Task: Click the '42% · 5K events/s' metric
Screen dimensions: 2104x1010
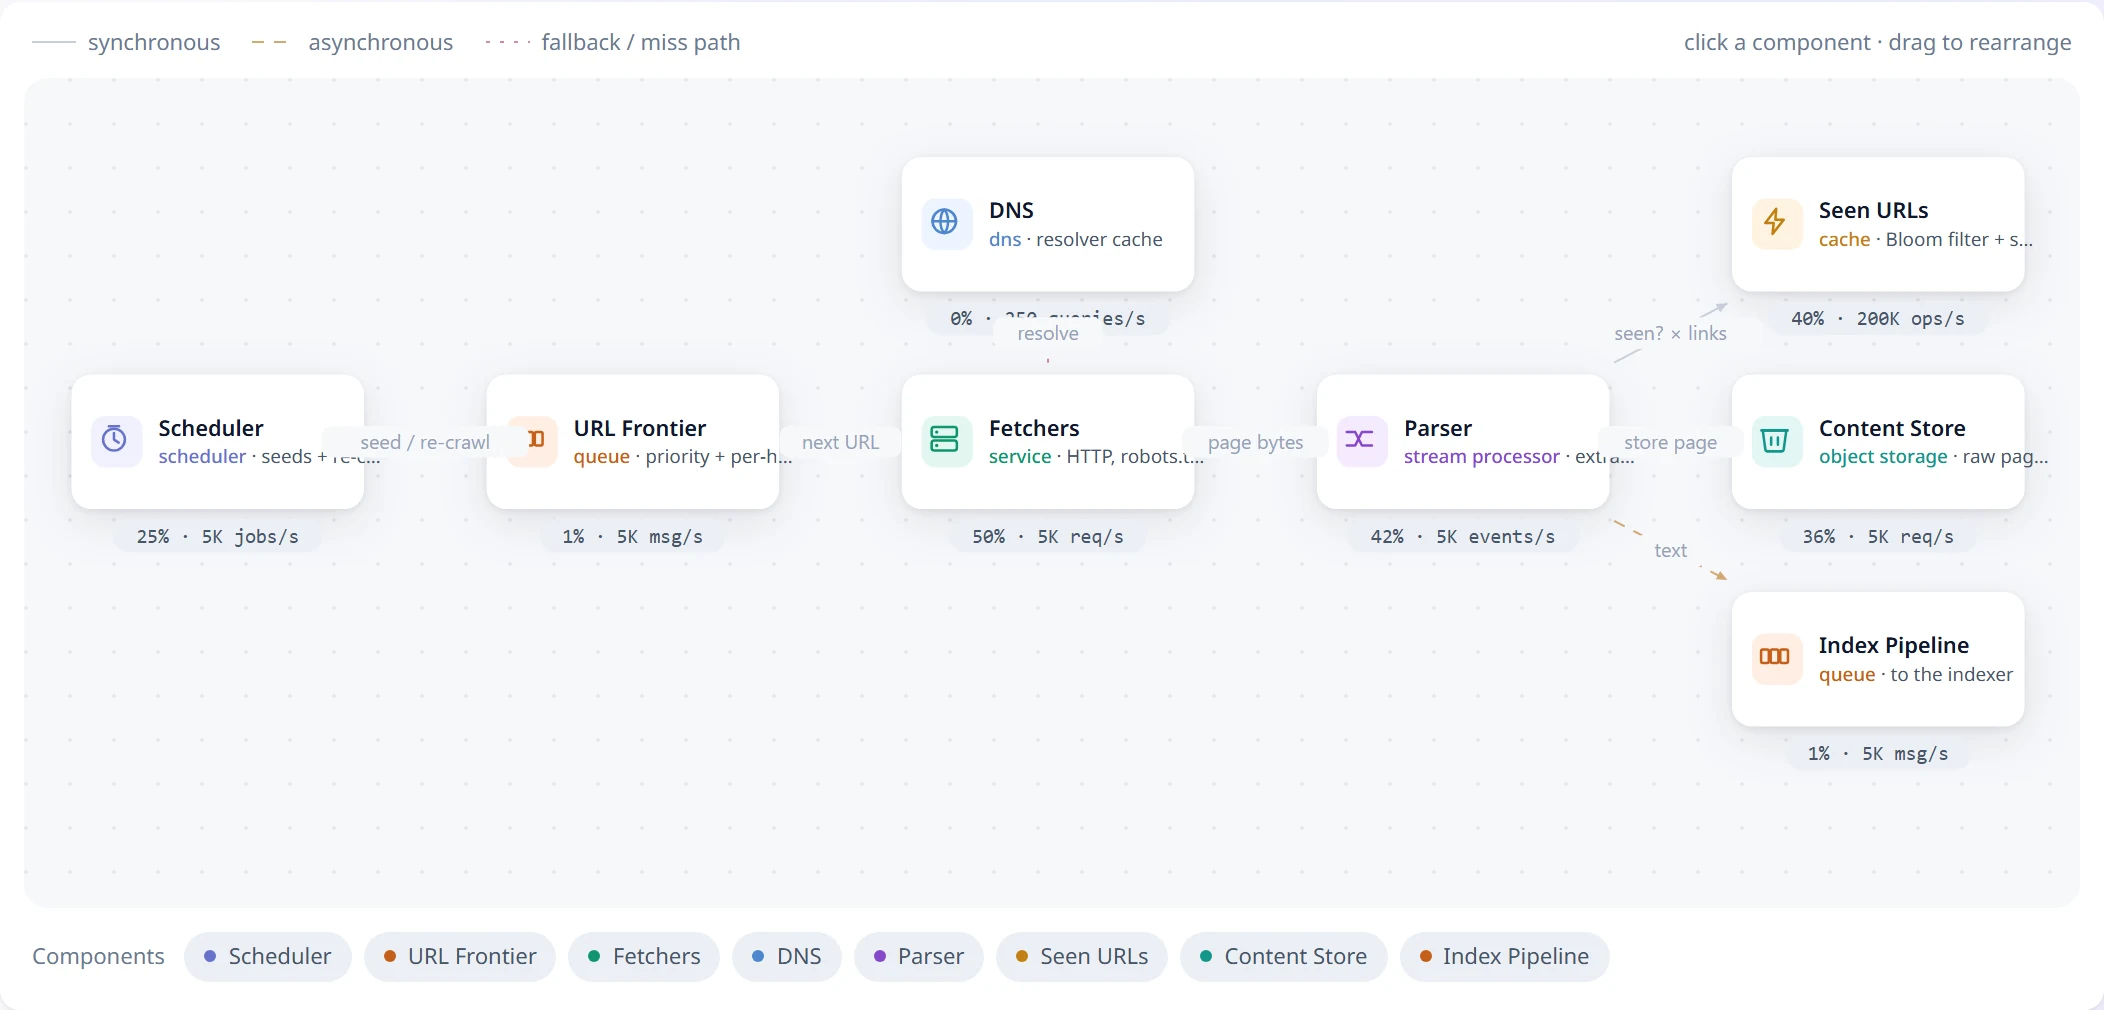Action: (1463, 537)
